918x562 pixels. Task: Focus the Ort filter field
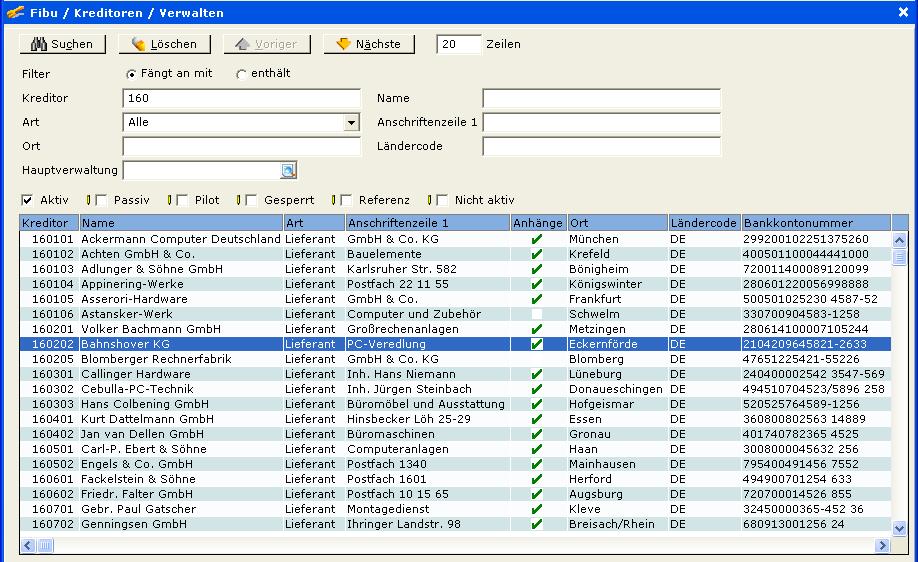(x=242, y=146)
